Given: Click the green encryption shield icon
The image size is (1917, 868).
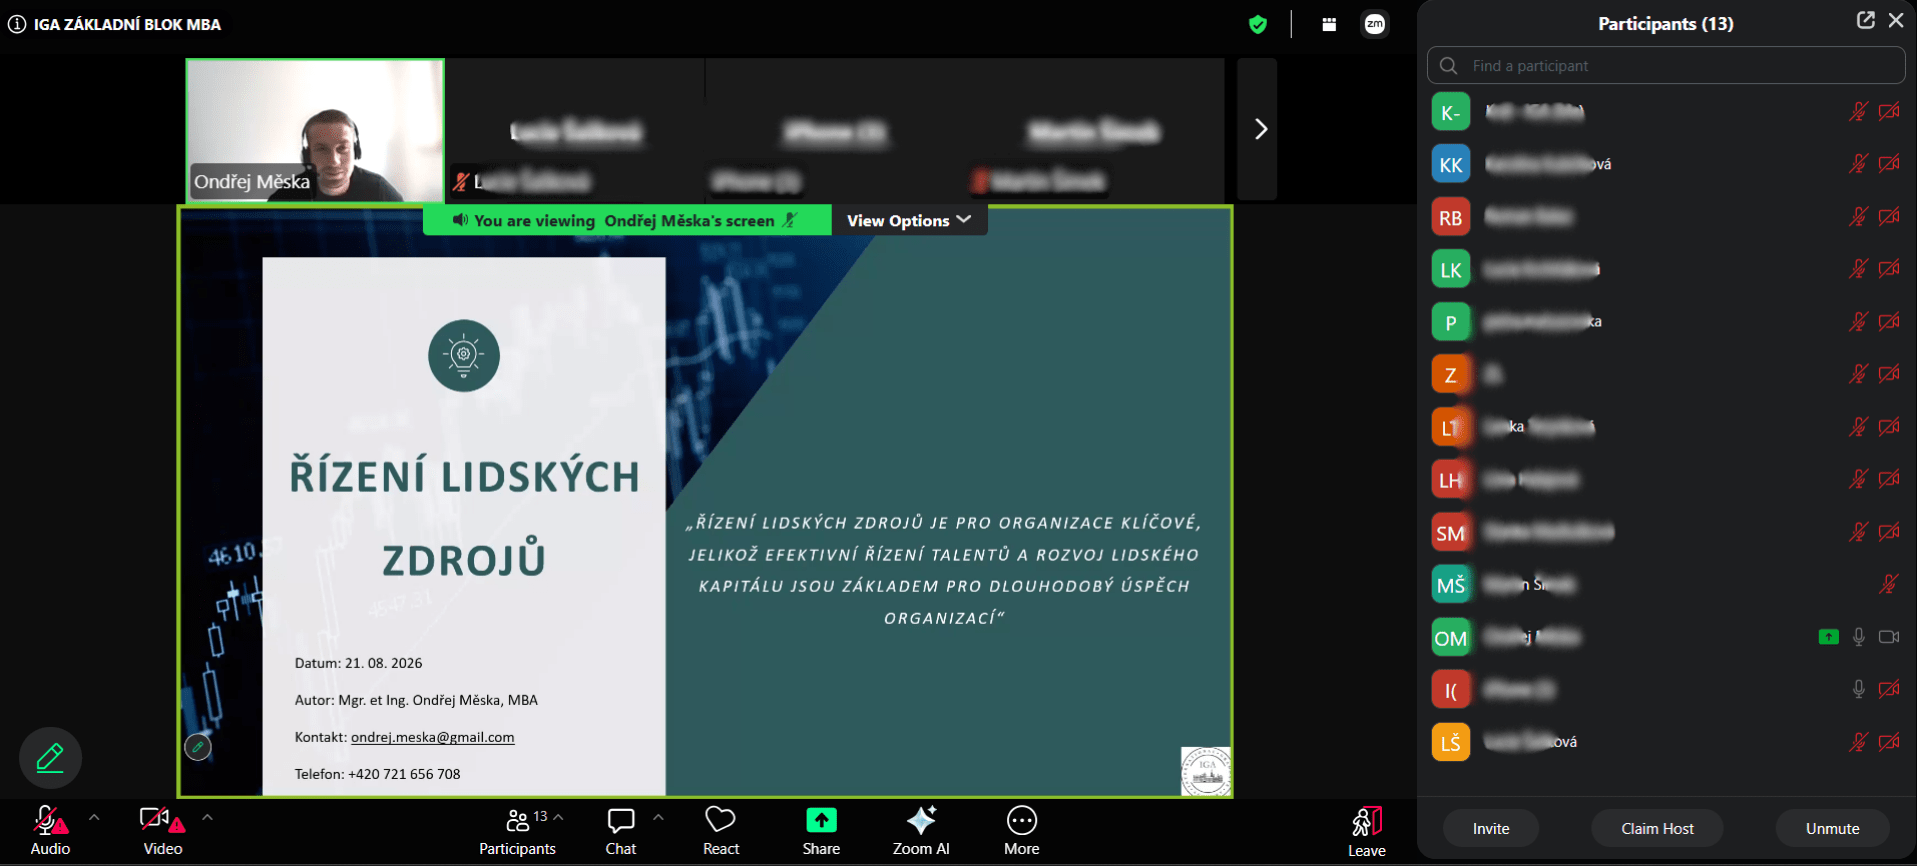Looking at the screenshot, I should click(x=1258, y=25).
